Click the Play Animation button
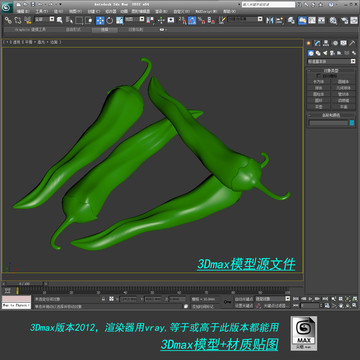 (x=311, y=298)
